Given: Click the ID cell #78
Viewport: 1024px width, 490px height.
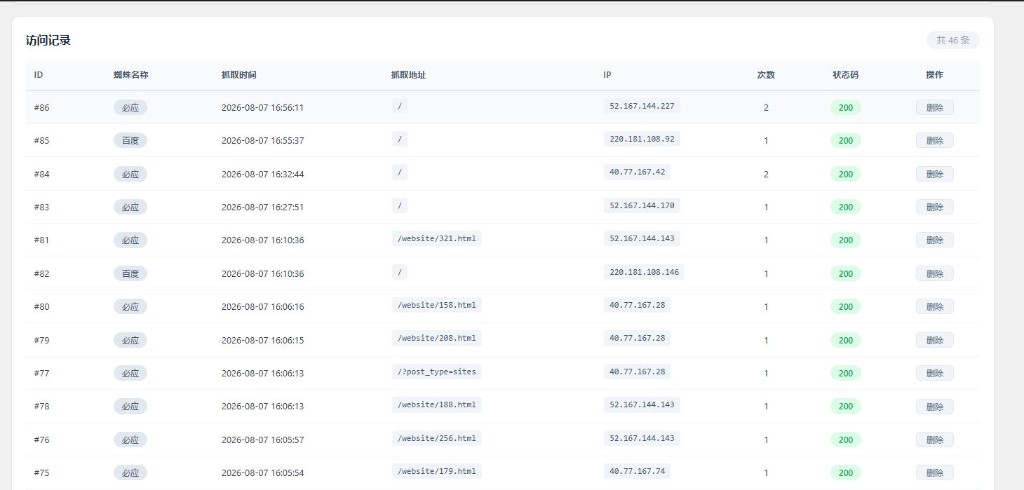Looking at the screenshot, I should tap(41, 406).
